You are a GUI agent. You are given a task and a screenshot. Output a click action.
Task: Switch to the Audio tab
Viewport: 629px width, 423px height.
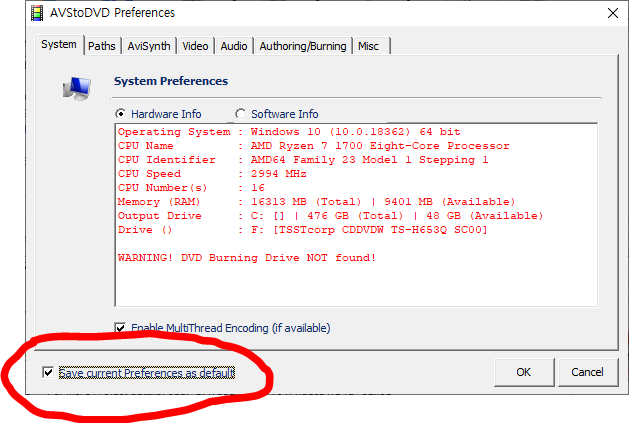pos(234,46)
